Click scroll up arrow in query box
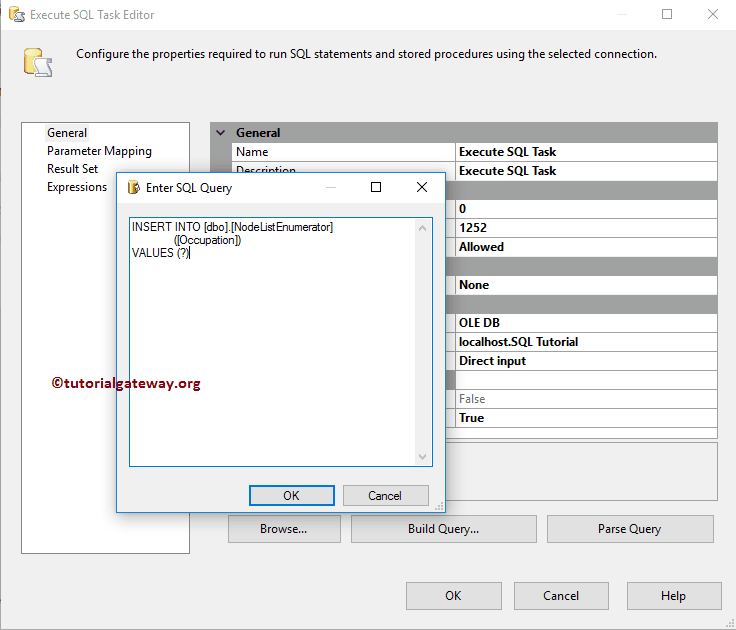Screen dimensions: 736x630 coord(422,228)
